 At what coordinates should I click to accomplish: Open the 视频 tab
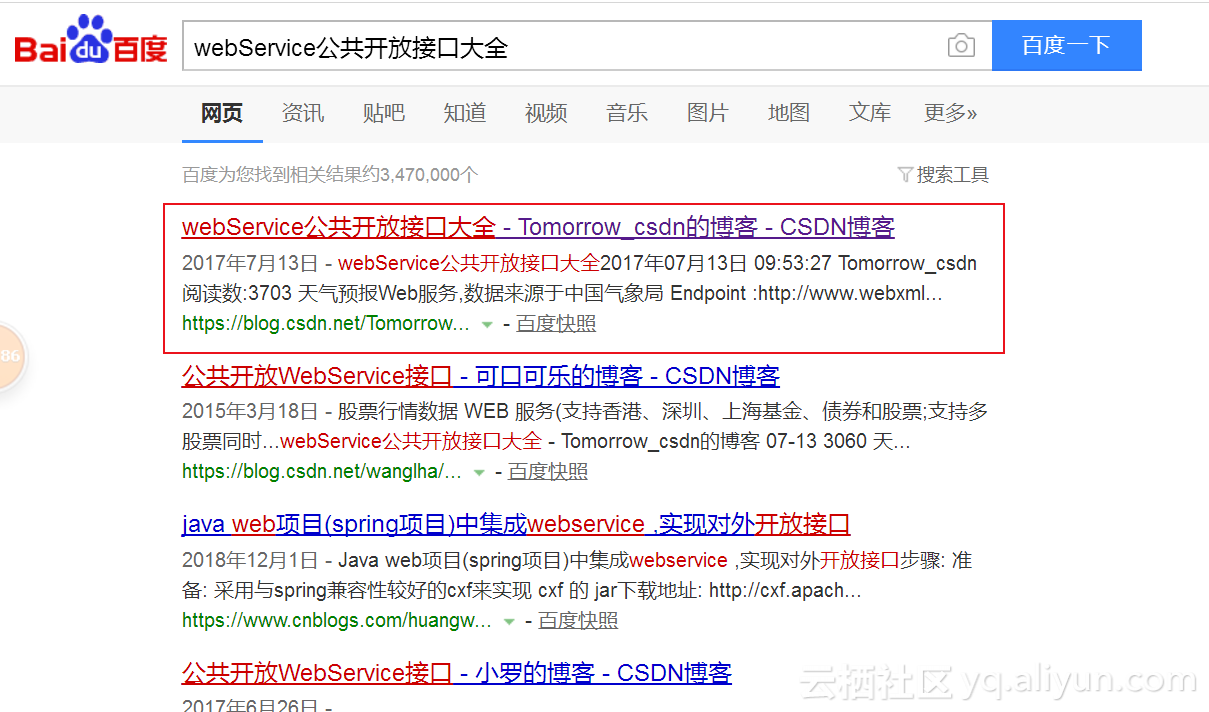(x=546, y=113)
